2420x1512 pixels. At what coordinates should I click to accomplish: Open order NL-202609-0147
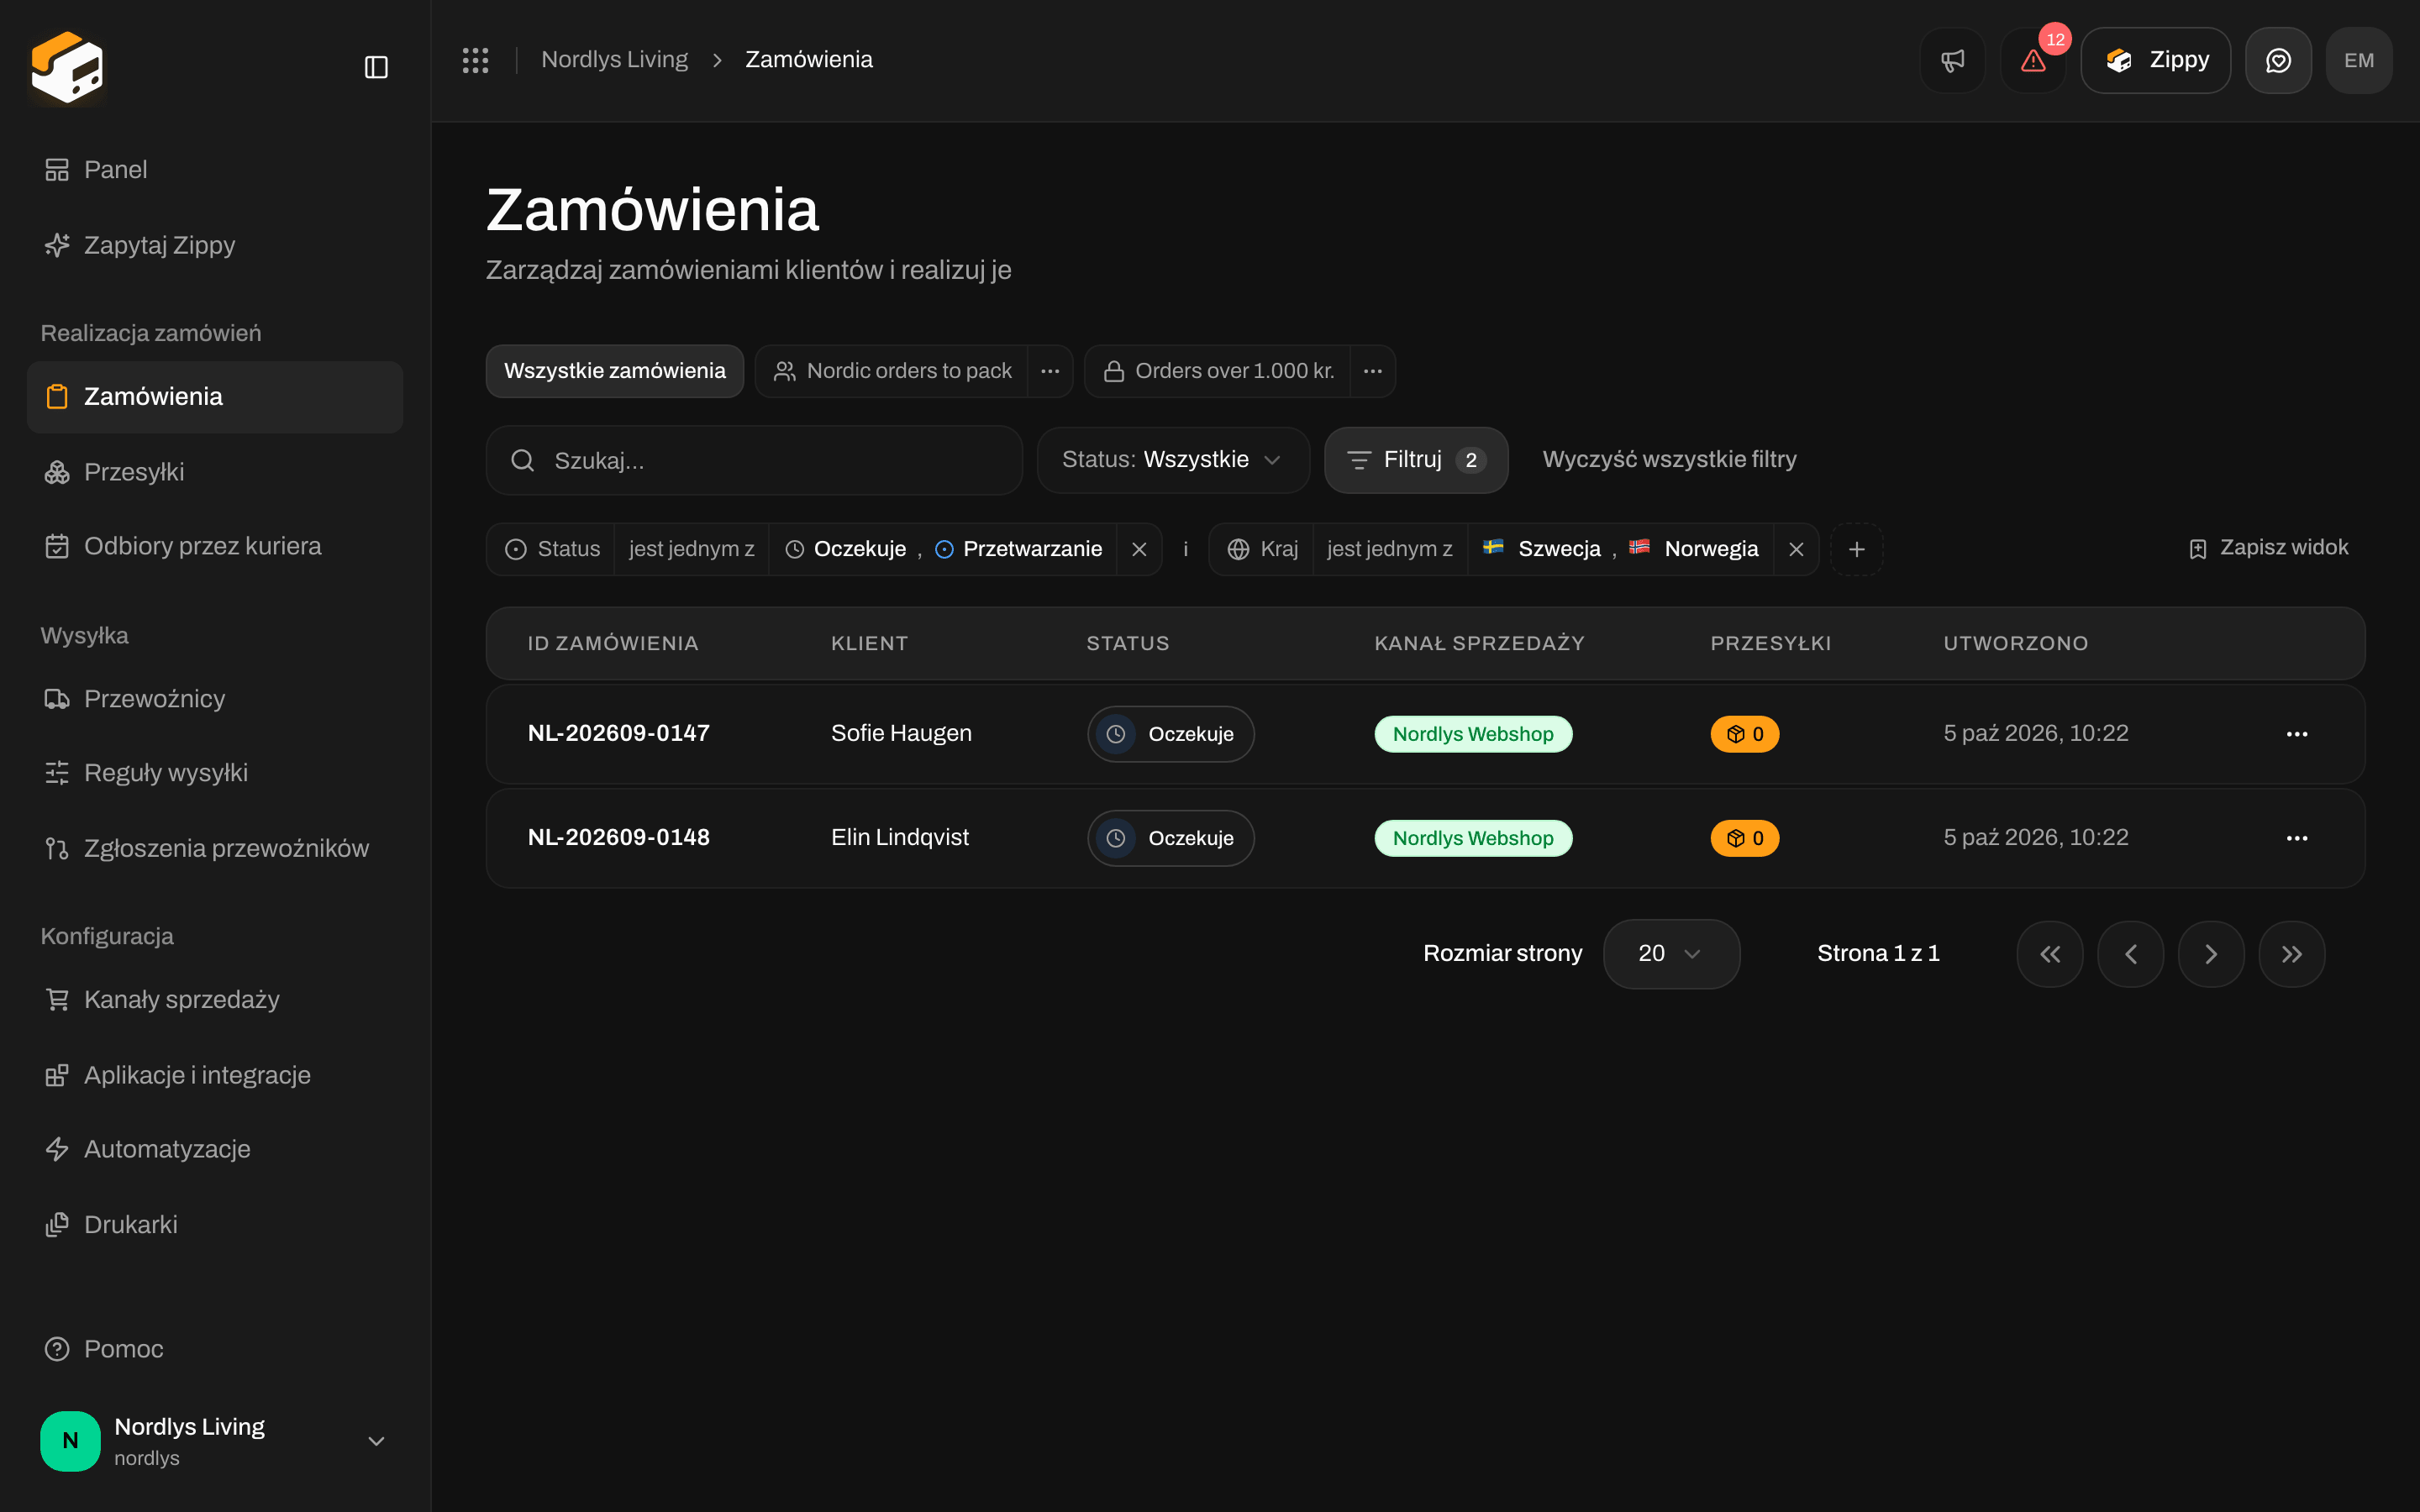coord(618,734)
